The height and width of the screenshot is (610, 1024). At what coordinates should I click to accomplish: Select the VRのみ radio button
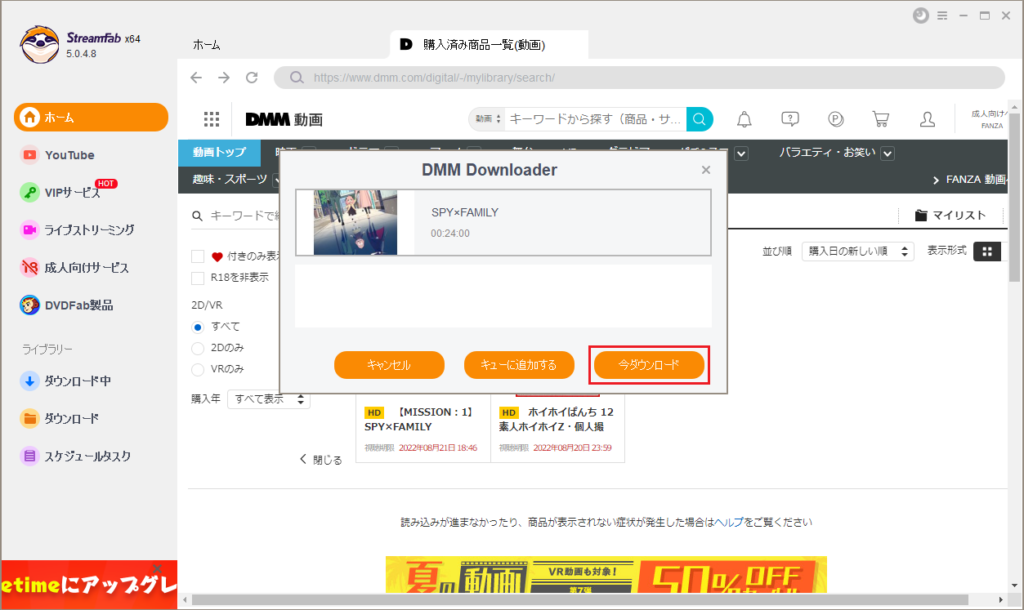[198, 369]
